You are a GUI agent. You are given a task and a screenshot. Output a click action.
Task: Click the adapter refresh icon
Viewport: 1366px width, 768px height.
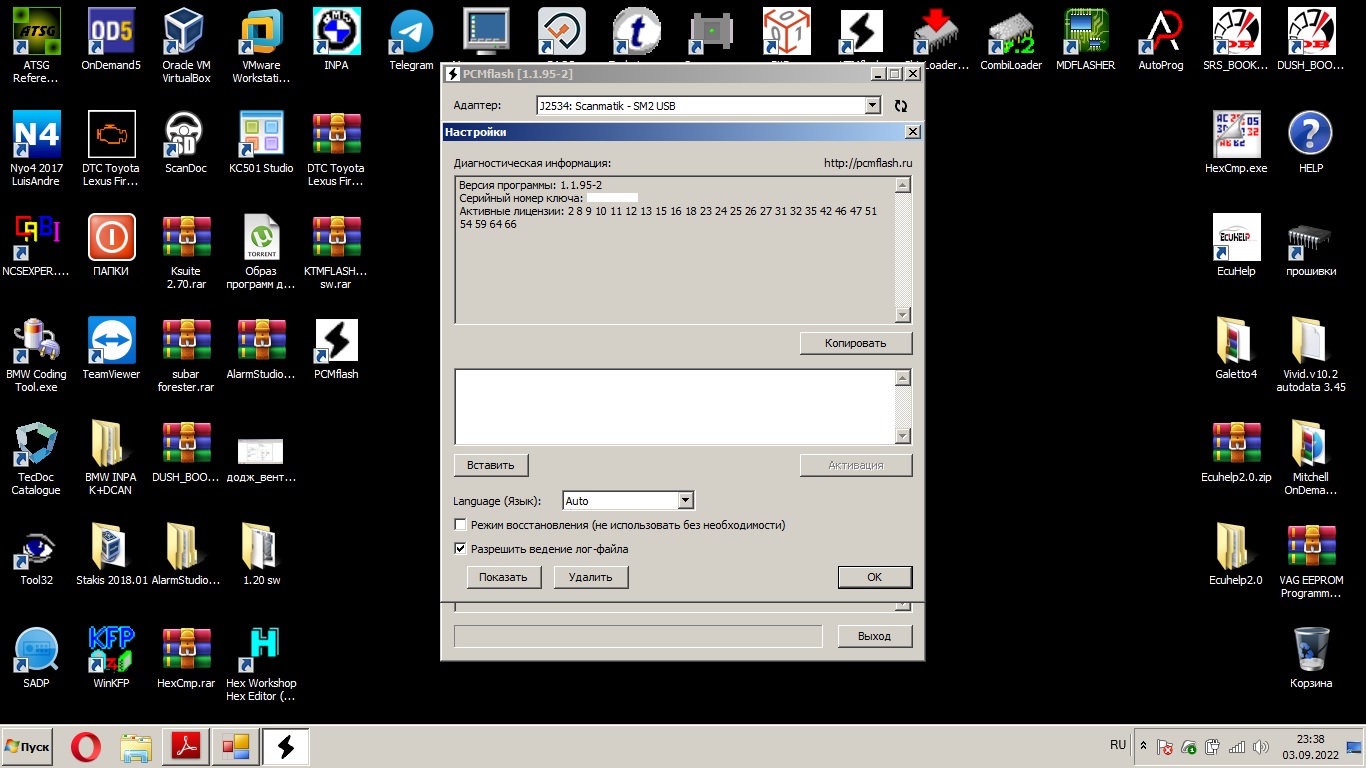coord(901,106)
